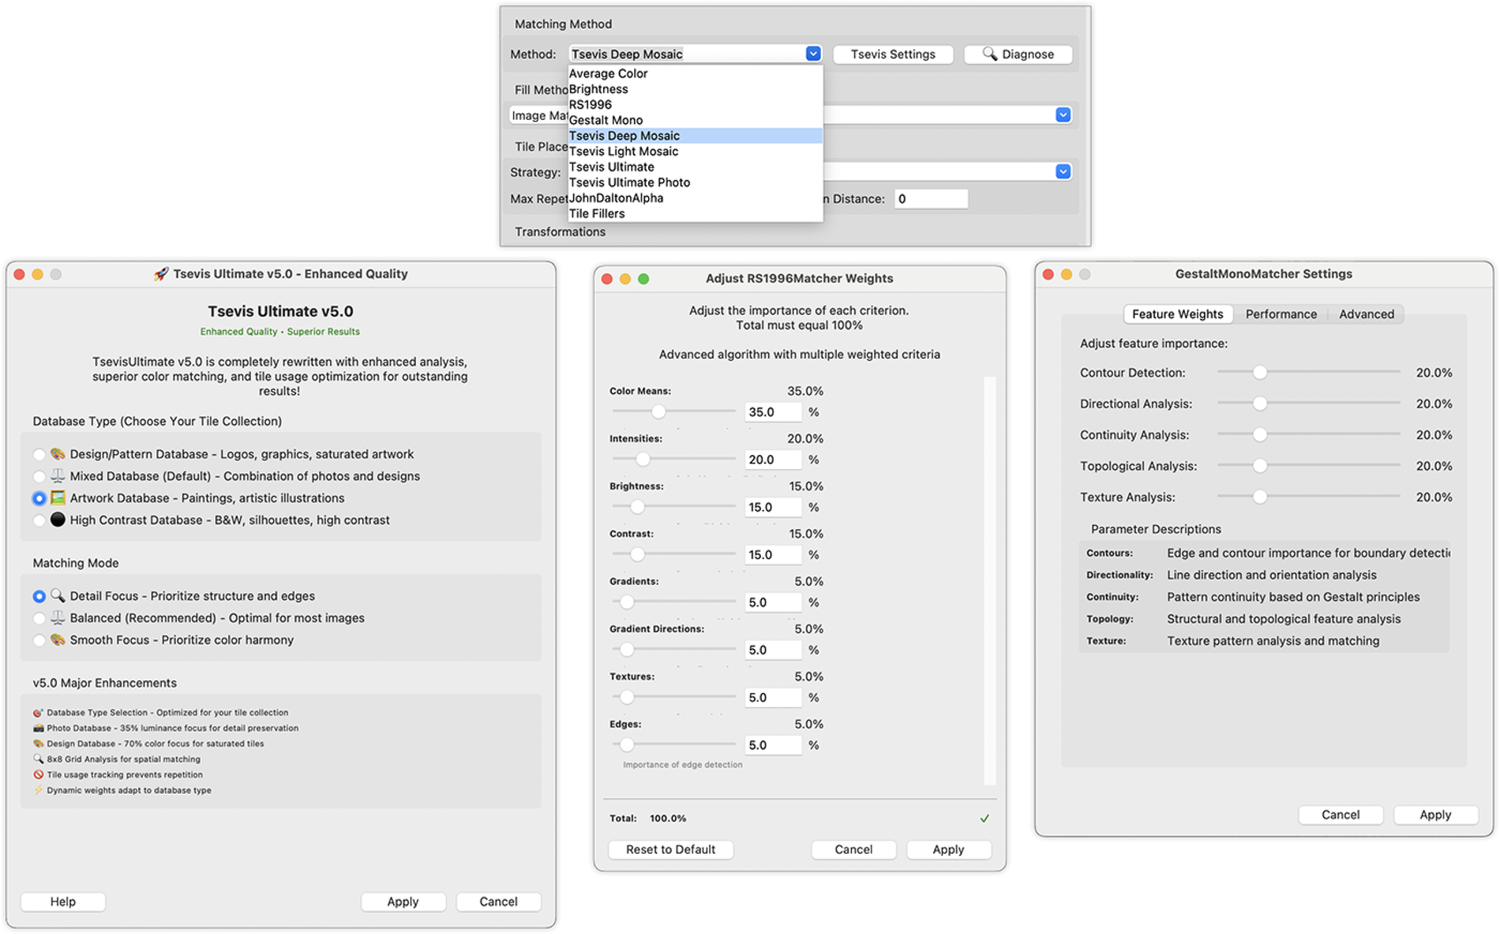This screenshot has height=934, width=1500.
Task: Open the Advanced tab in GestaltMonoMatcher
Action: (x=1366, y=314)
